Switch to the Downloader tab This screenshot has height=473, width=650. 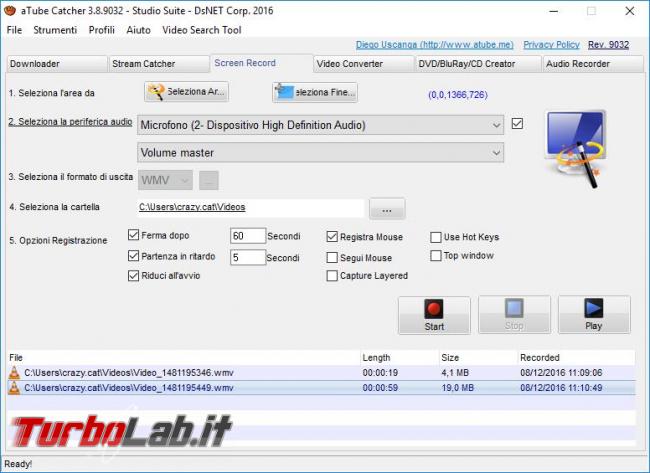[57, 64]
